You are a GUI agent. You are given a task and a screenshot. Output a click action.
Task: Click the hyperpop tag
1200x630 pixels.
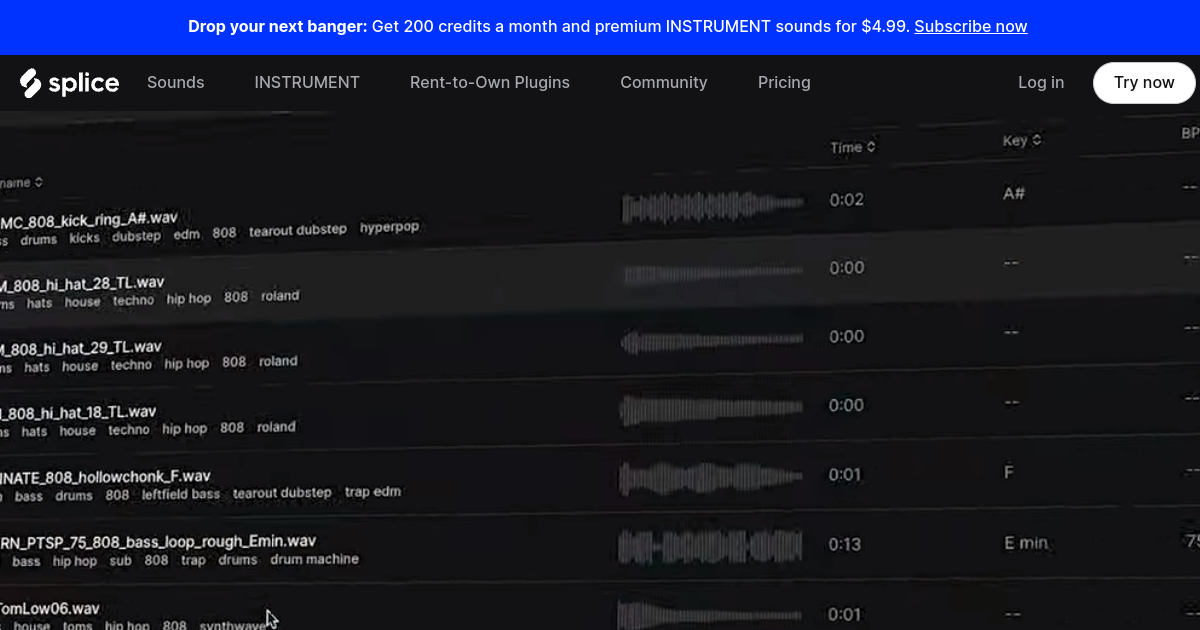pyautogui.click(x=390, y=227)
